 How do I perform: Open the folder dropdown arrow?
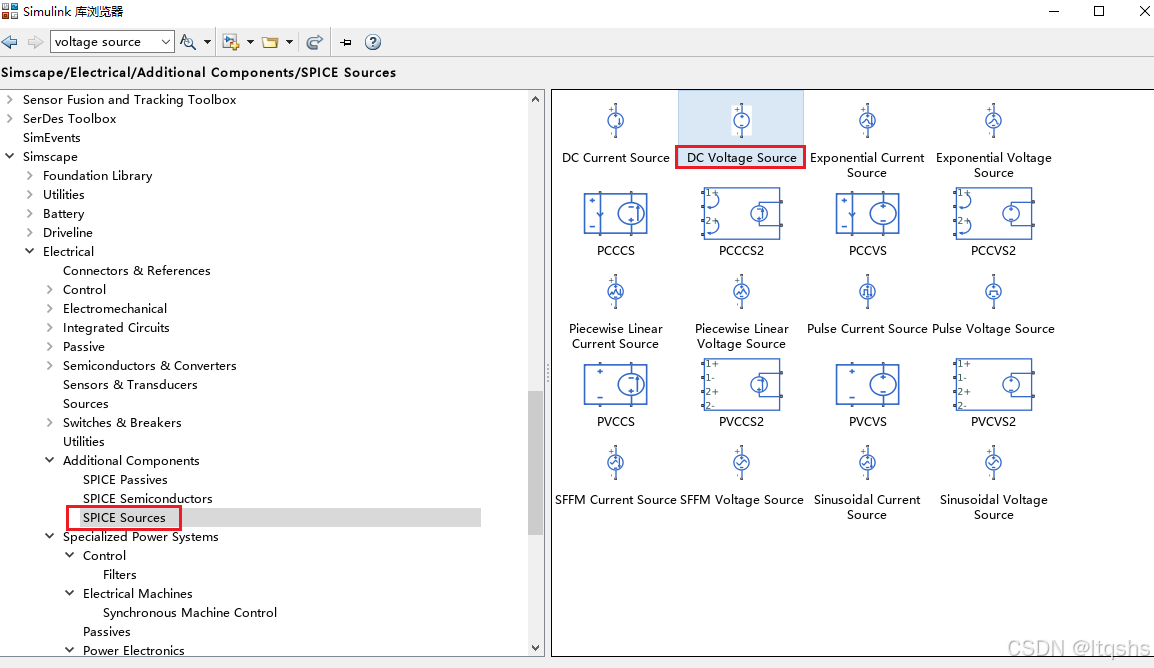289,42
